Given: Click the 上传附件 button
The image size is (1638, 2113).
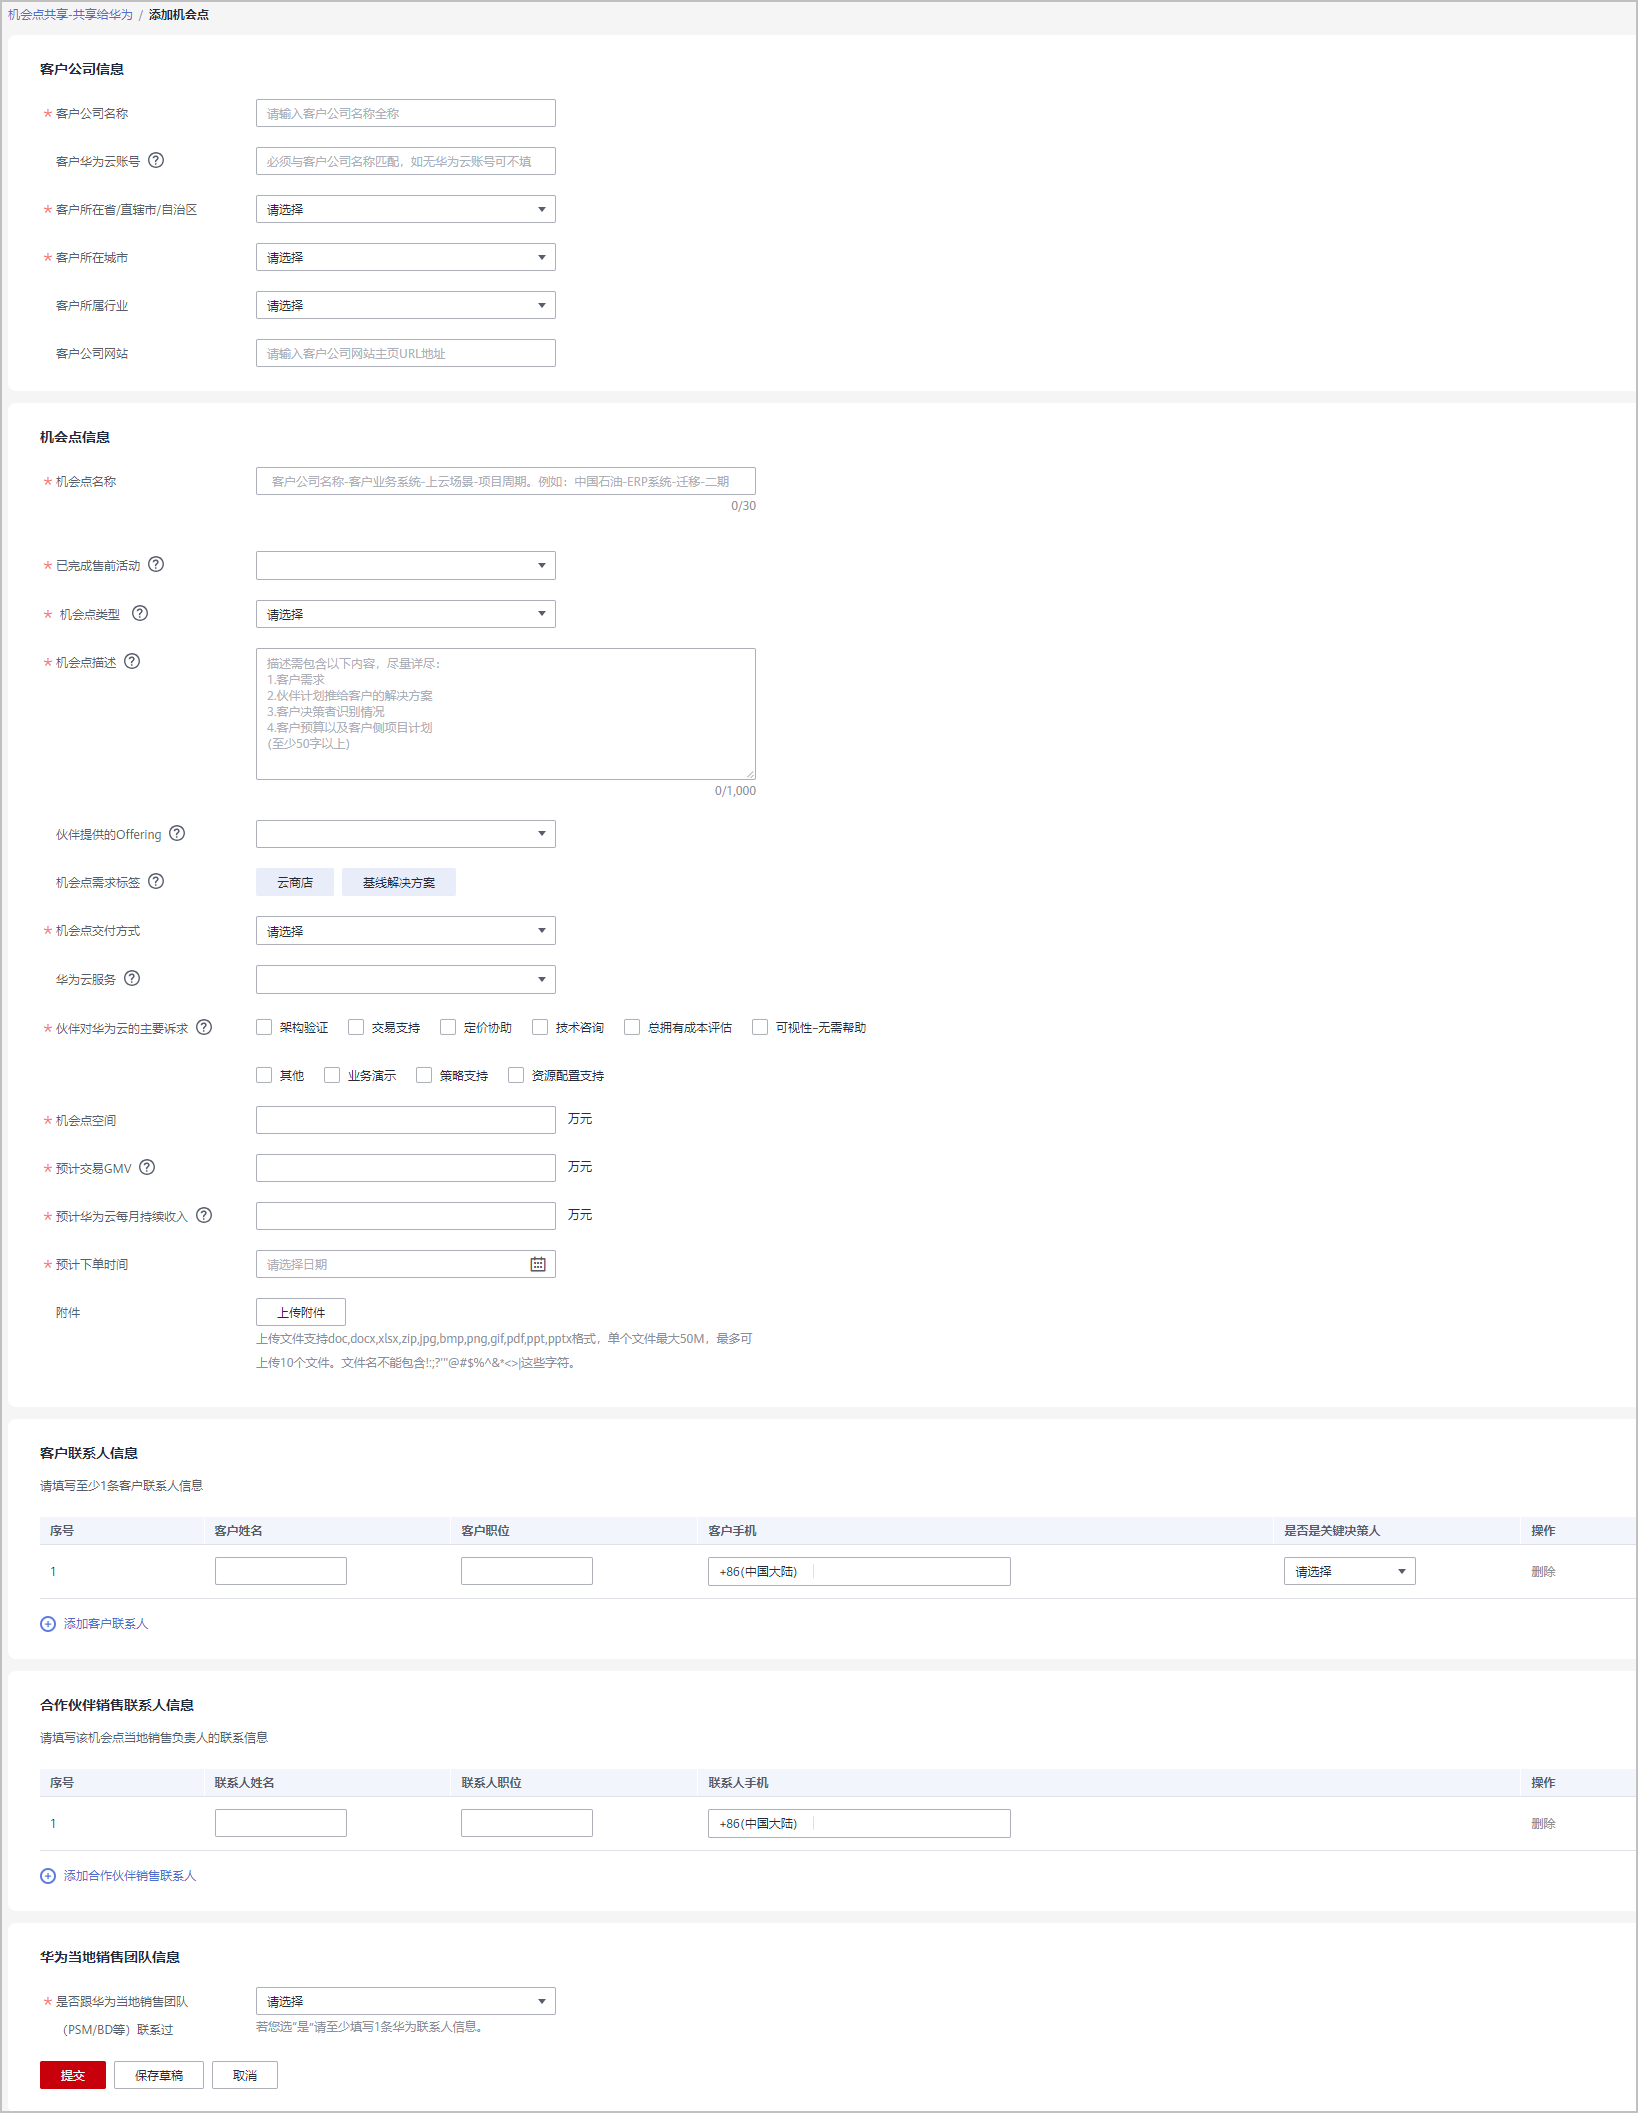Looking at the screenshot, I should 301,1312.
